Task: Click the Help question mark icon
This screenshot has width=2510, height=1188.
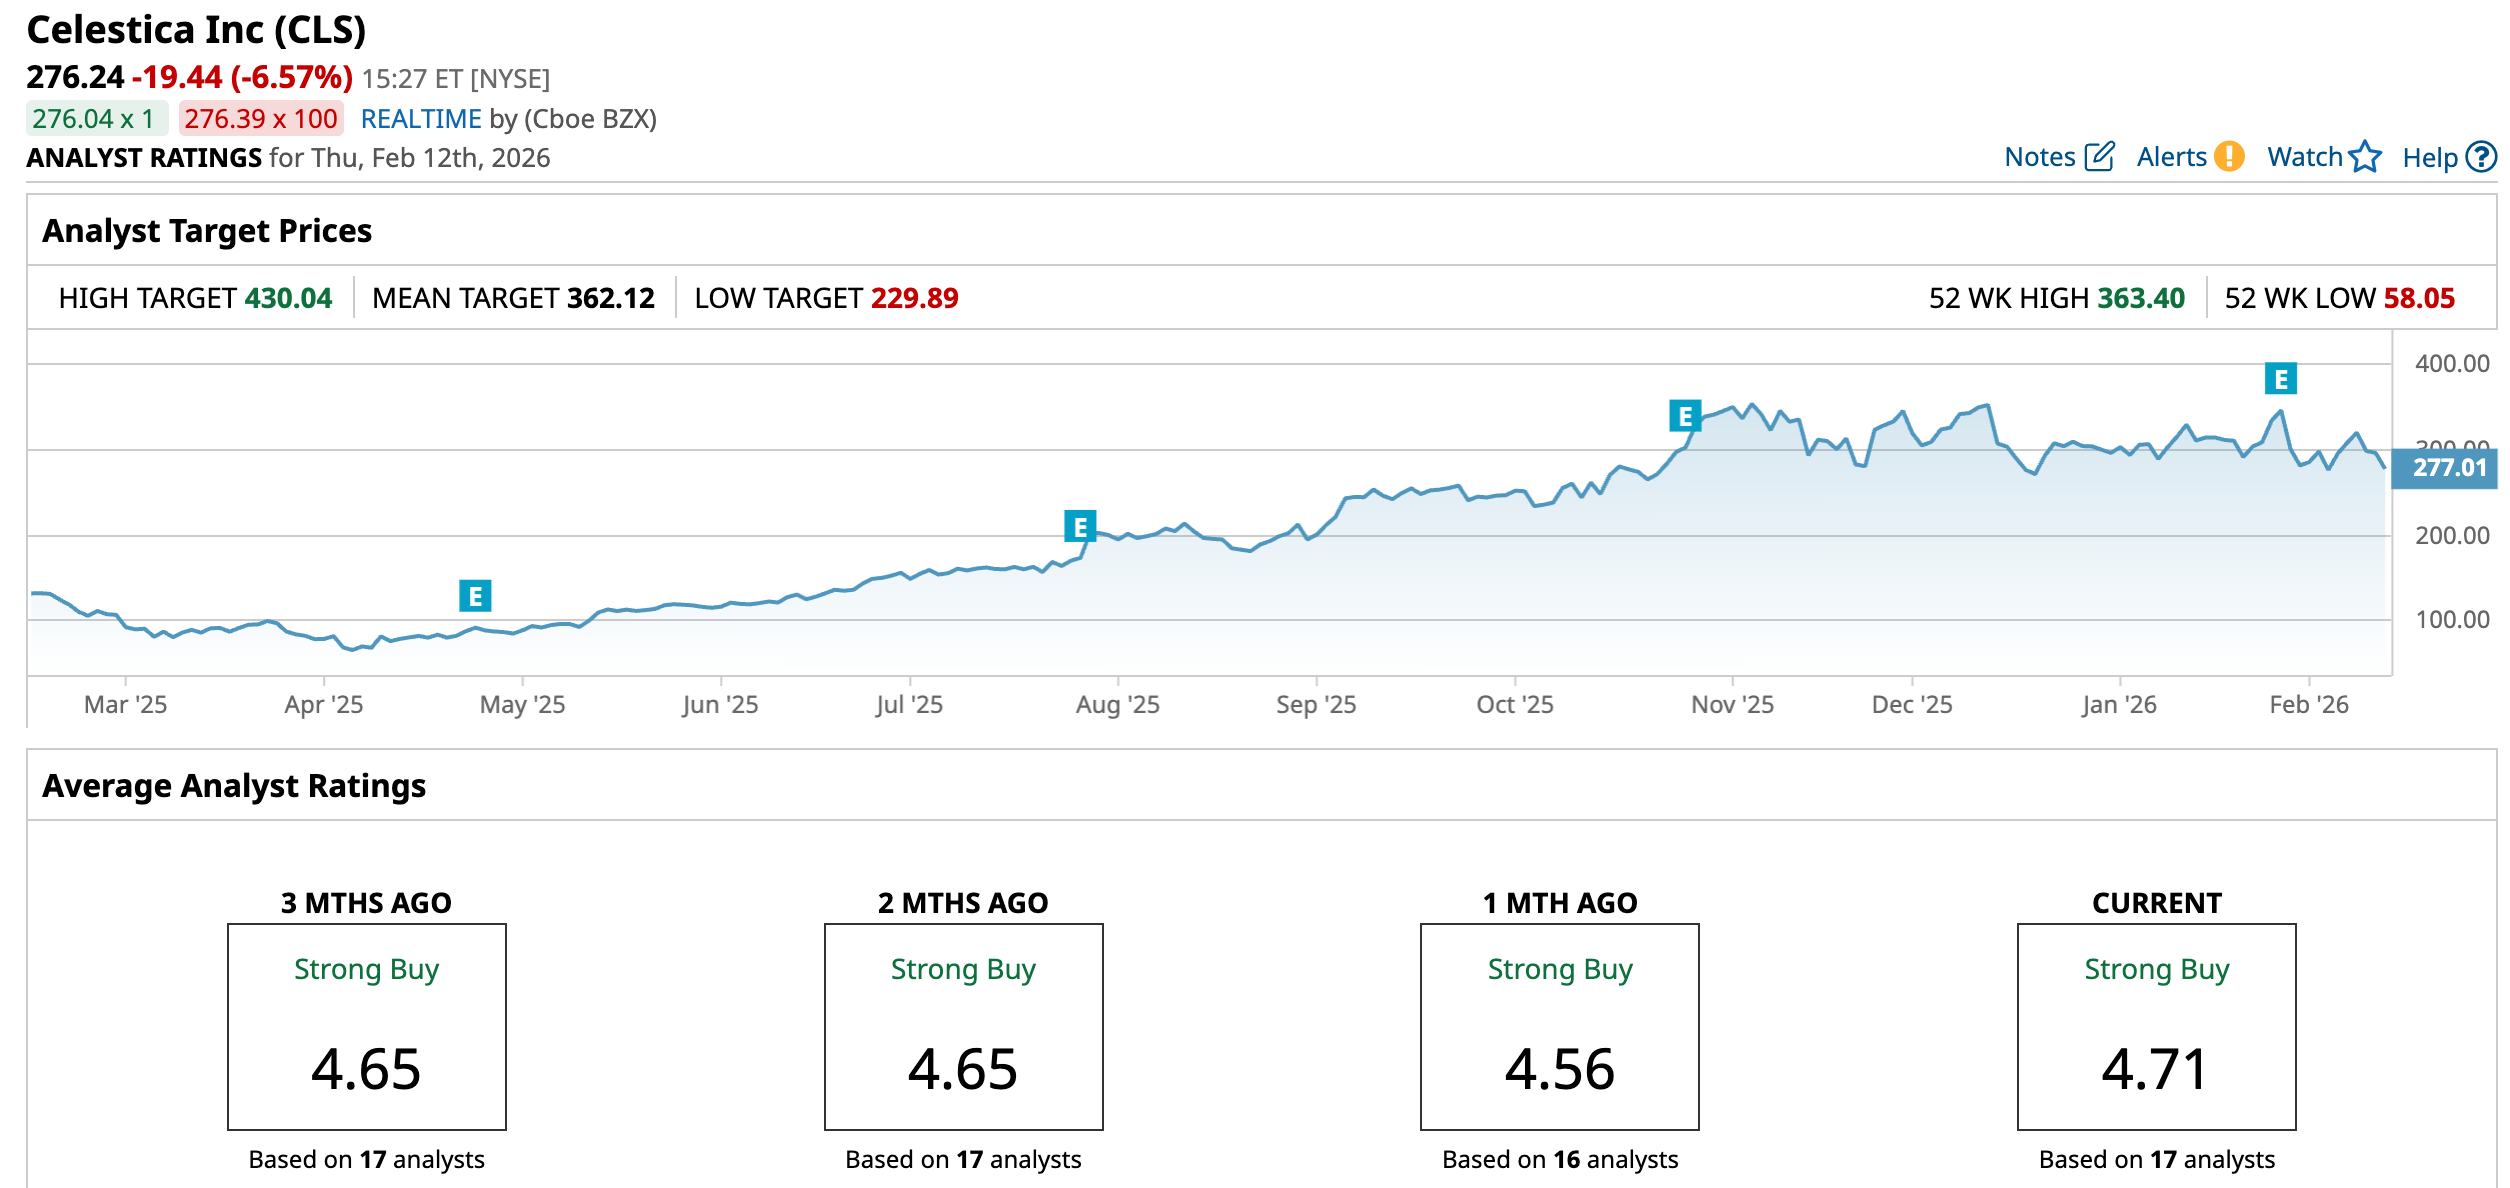Action: click(2481, 157)
